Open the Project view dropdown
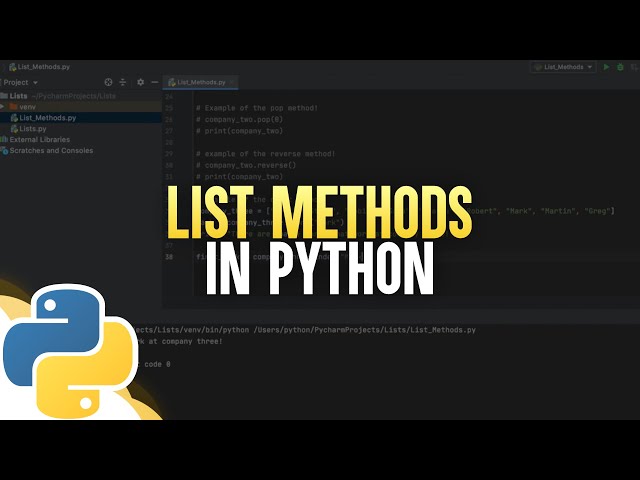The image size is (640, 480). coord(20,82)
